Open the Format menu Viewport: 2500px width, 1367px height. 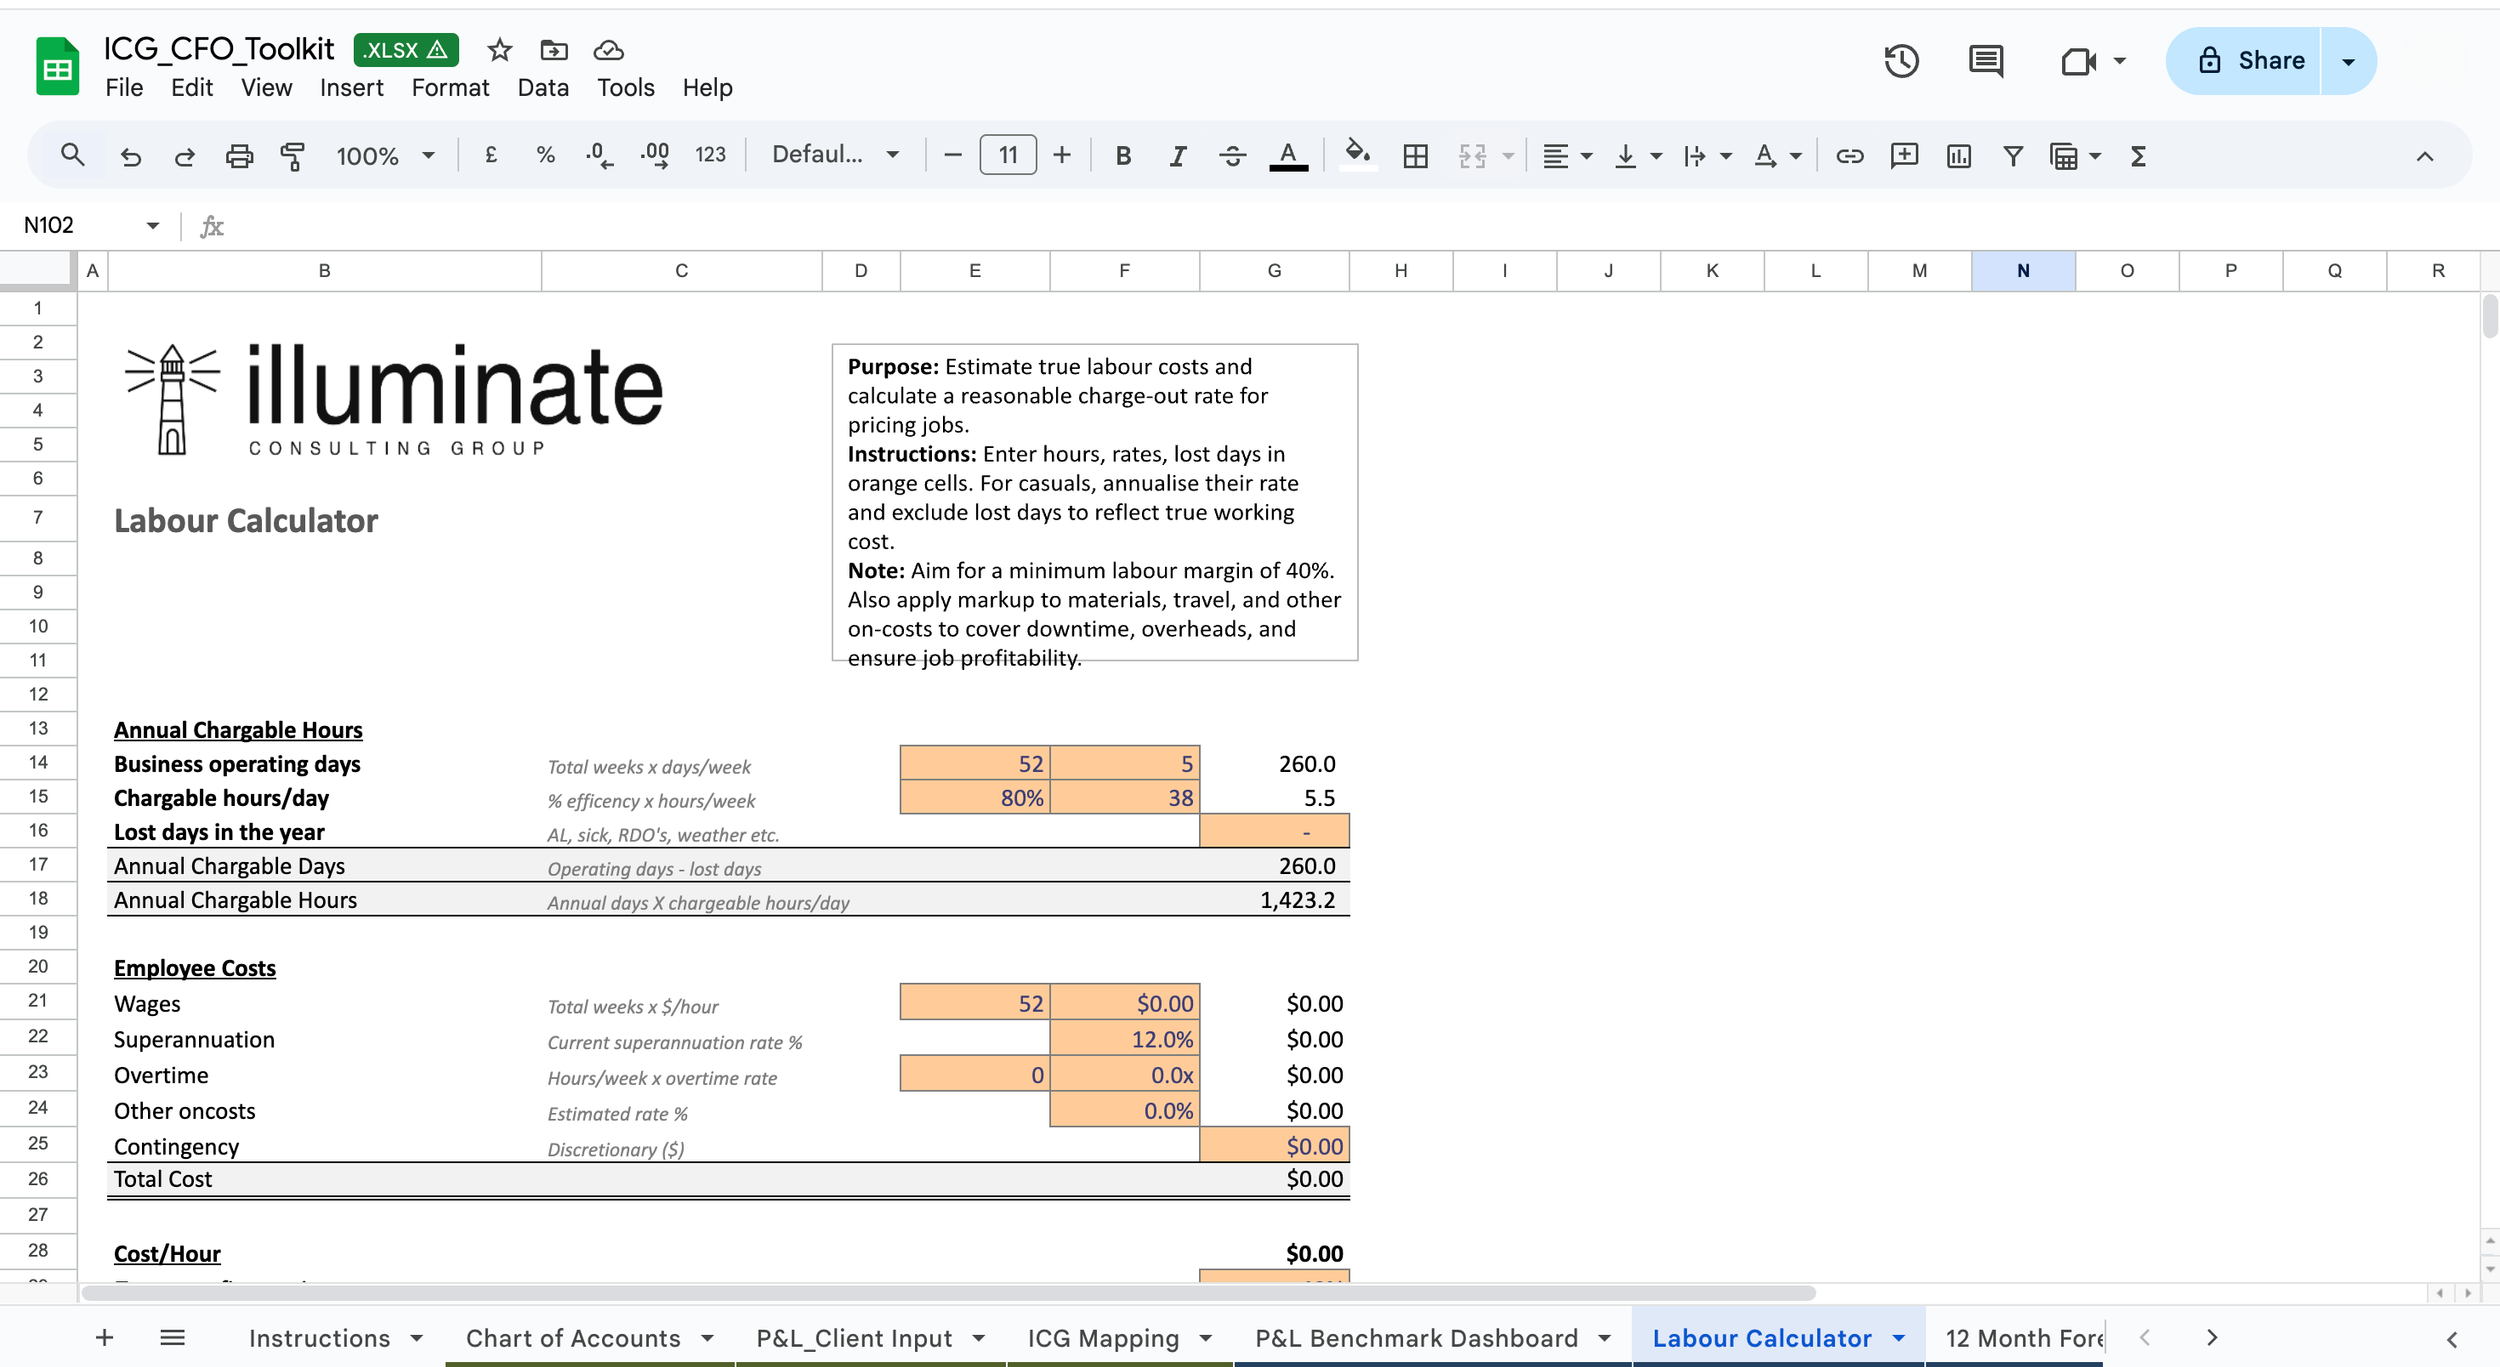(x=450, y=88)
